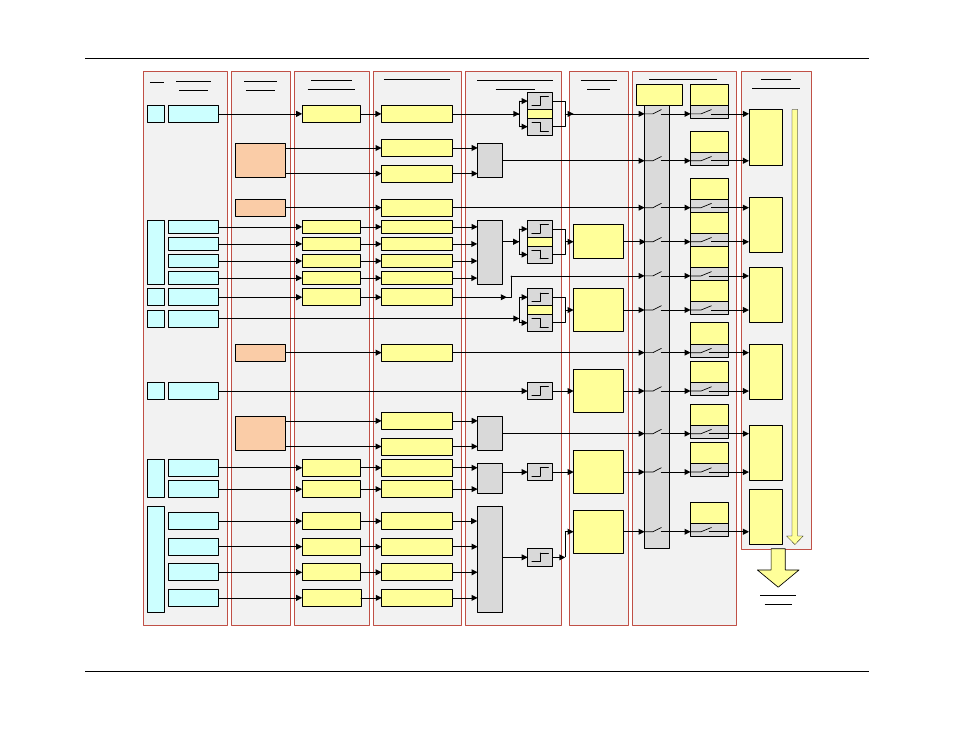Click the tallest gray combiner block
Screen dimensions: 954x738
[x=490, y=559]
